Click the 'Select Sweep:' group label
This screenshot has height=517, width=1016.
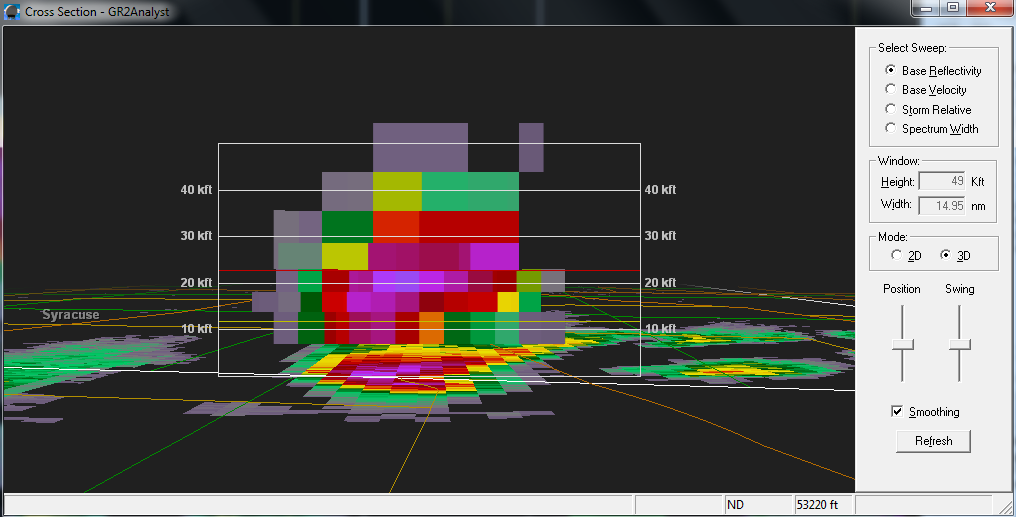912,48
